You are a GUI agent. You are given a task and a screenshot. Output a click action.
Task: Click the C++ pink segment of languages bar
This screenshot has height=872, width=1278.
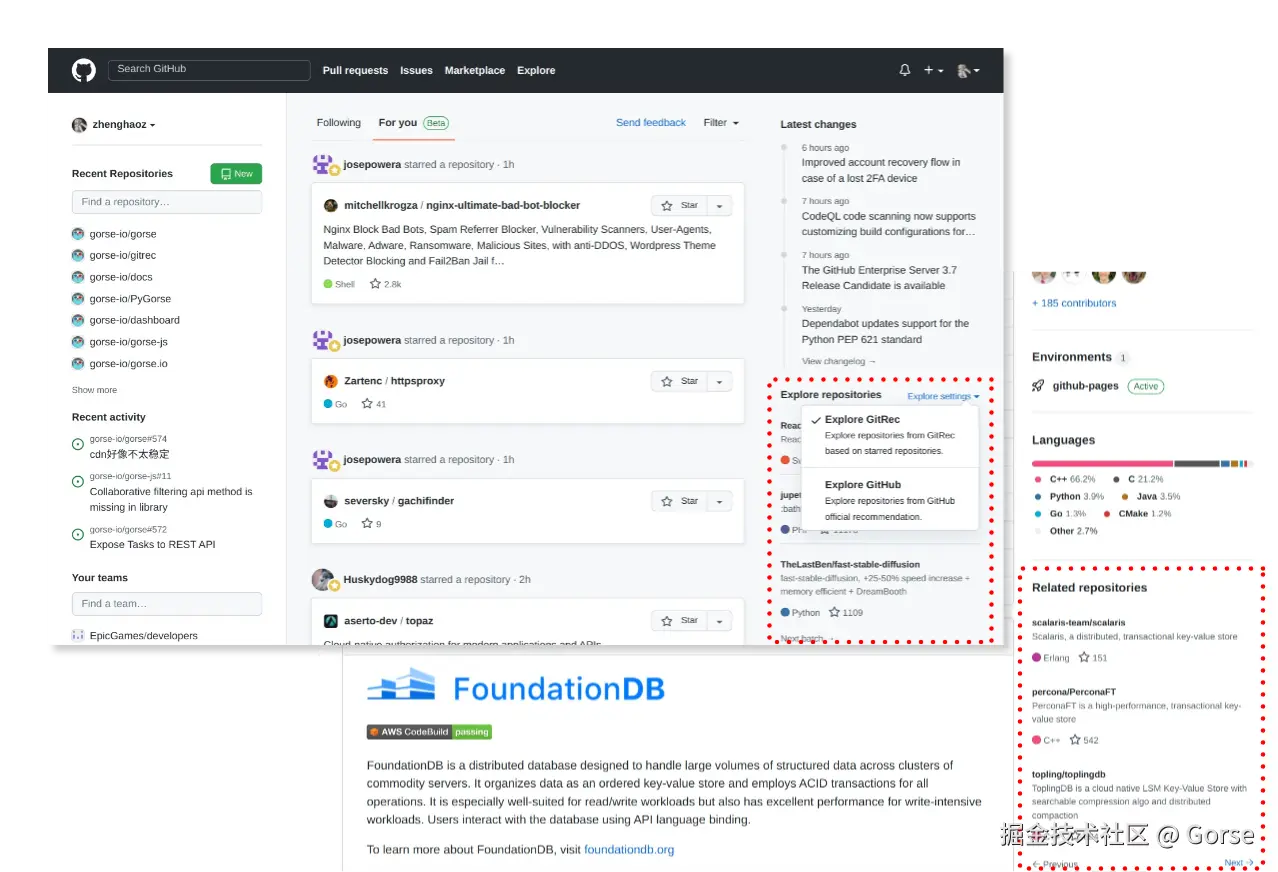pos(1103,464)
